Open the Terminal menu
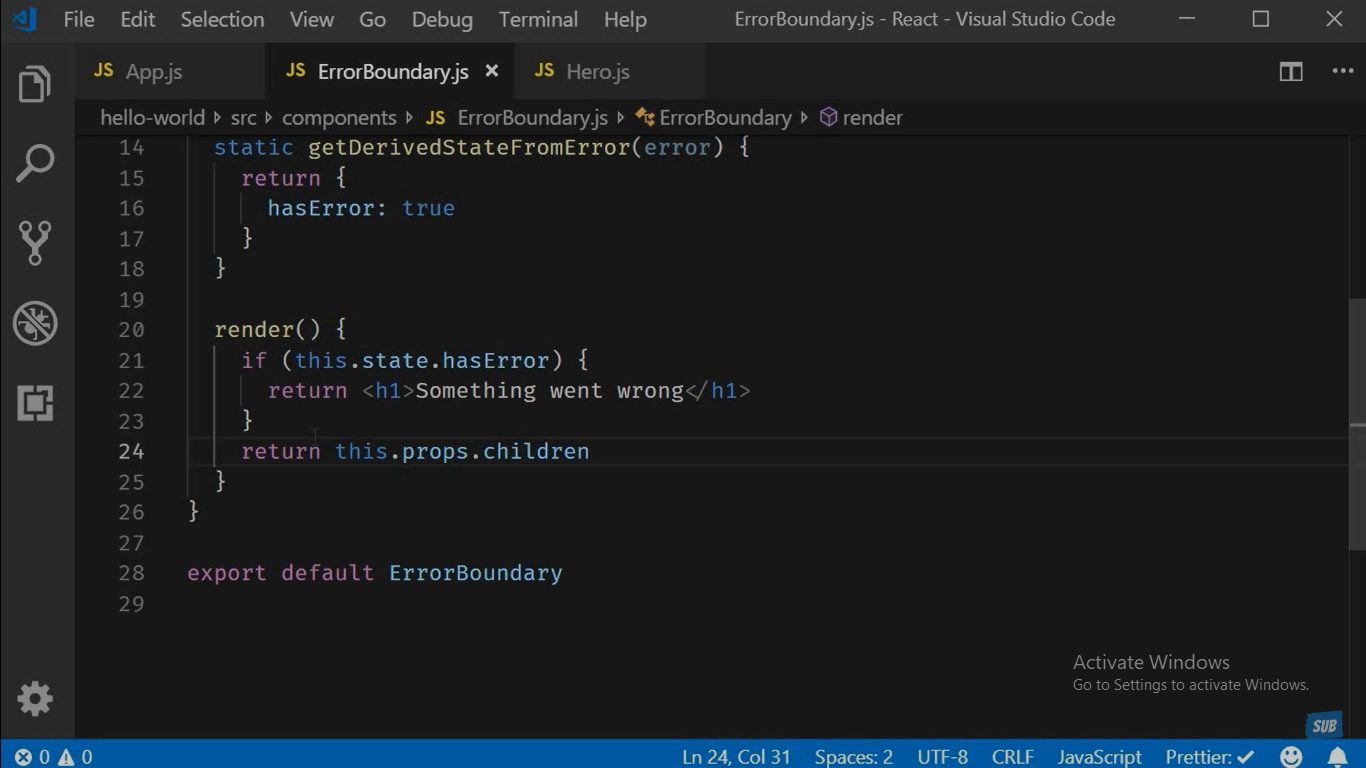This screenshot has height=768, width=1366. pyautogui.click(x=538, y=19)
